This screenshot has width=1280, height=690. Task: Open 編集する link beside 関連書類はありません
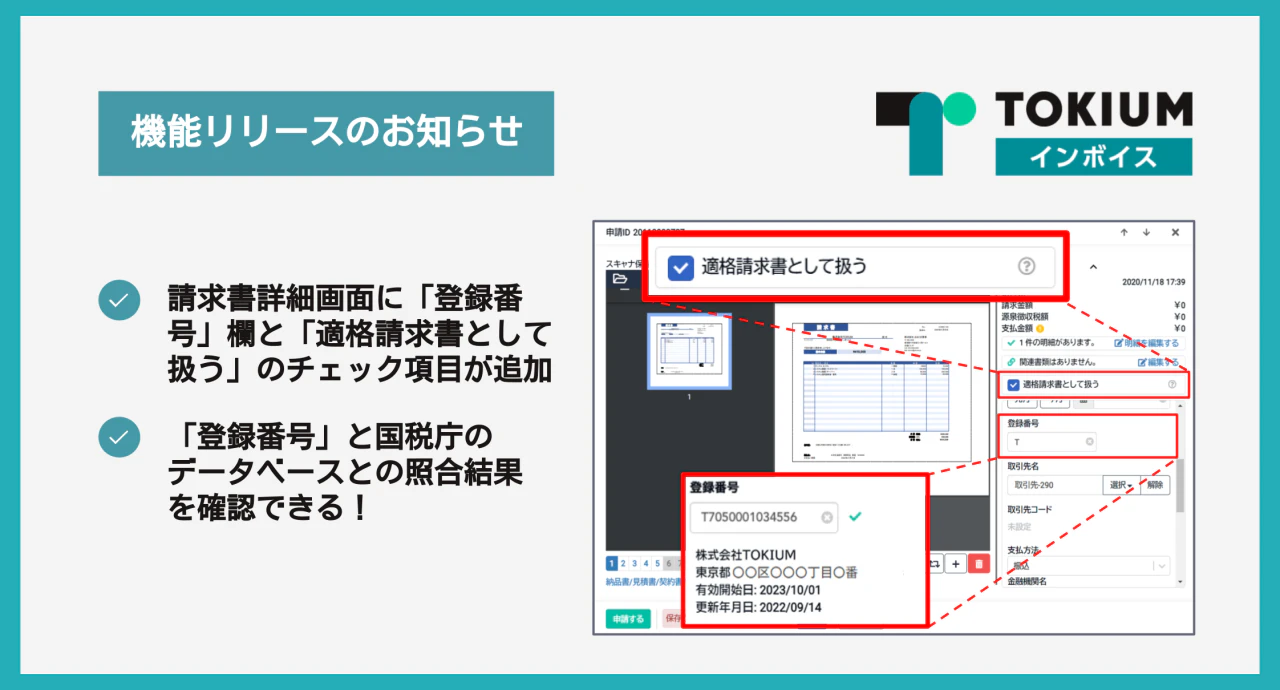pos(1158,362)
